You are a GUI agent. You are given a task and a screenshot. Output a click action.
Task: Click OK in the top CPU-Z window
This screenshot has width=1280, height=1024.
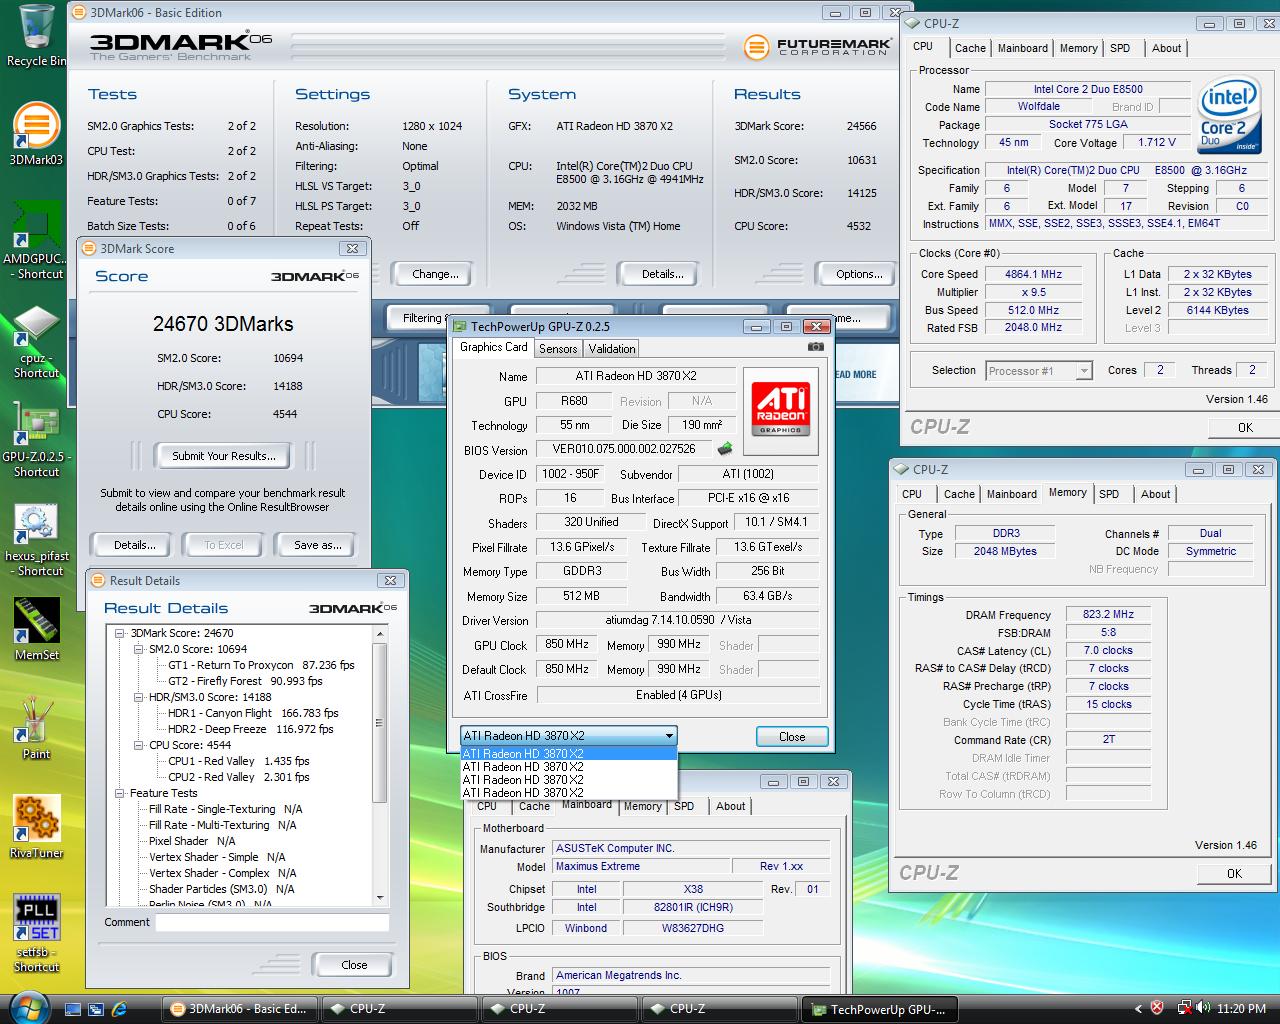[1244, 427]
